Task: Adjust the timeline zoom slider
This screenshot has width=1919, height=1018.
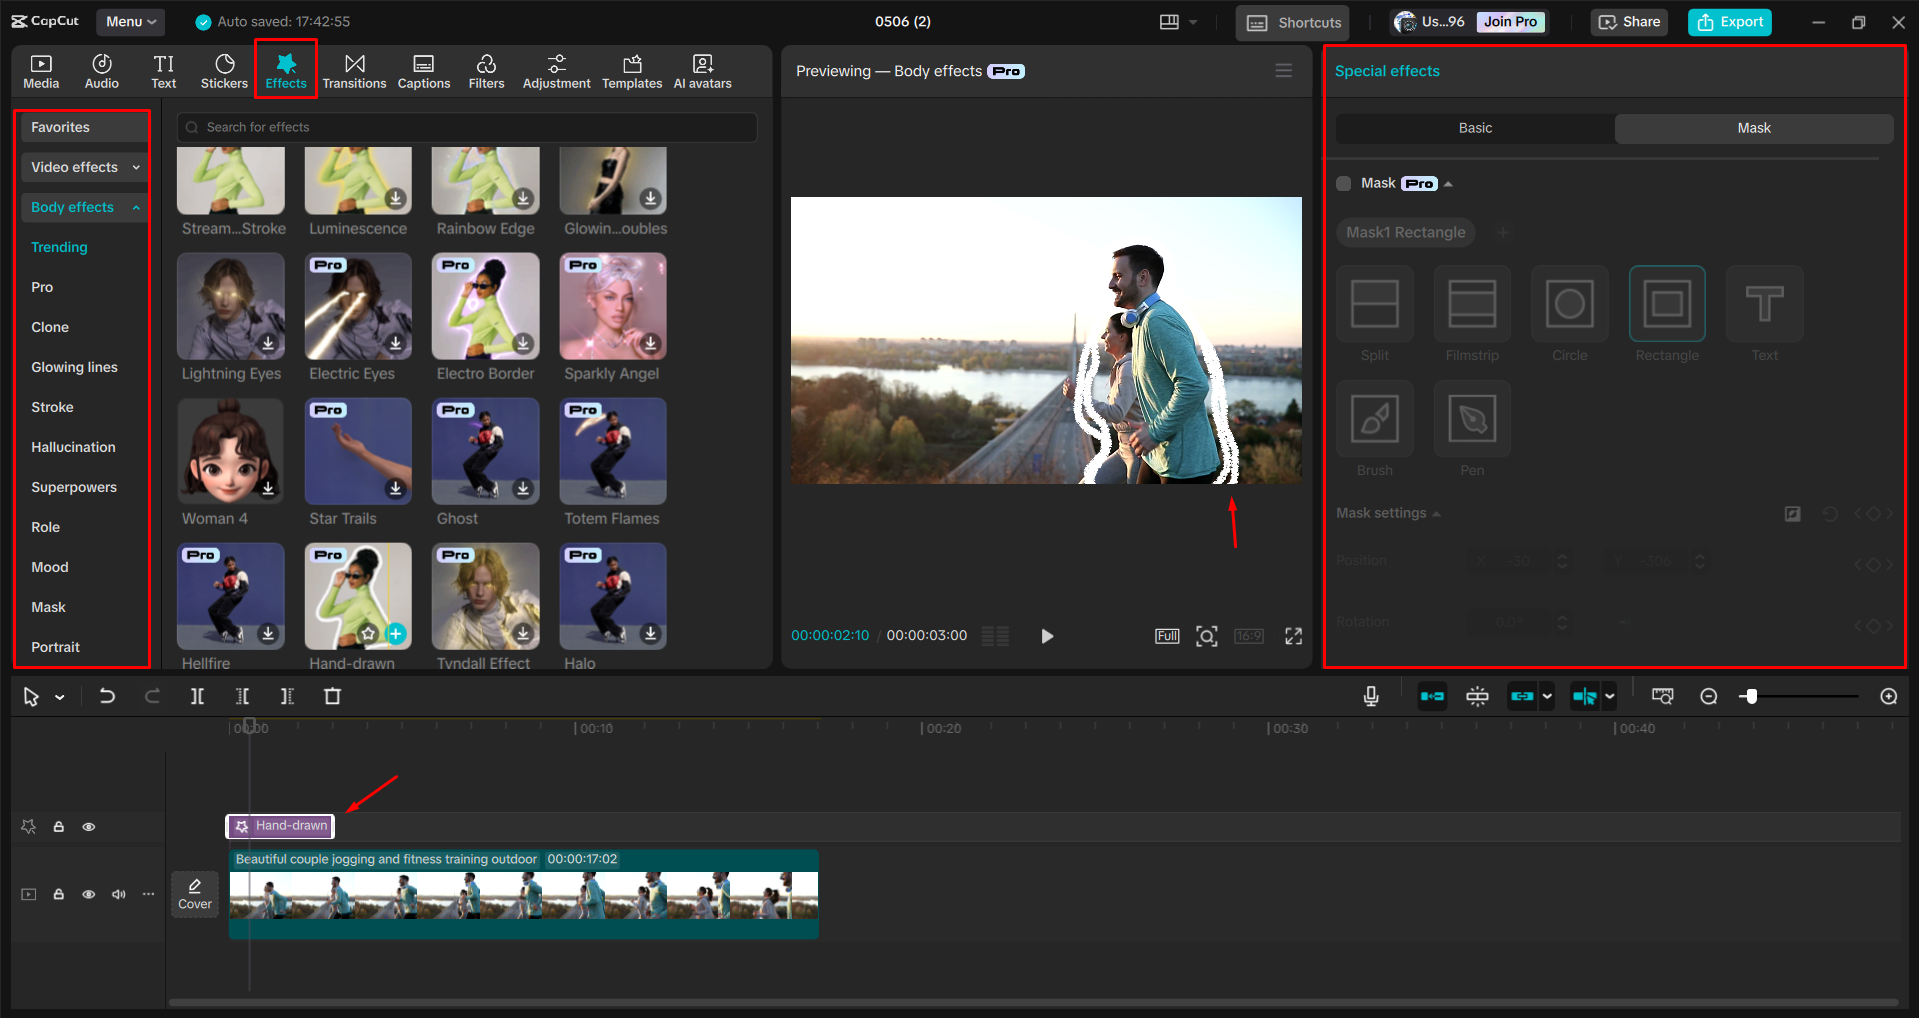Action: [1751, 696]
